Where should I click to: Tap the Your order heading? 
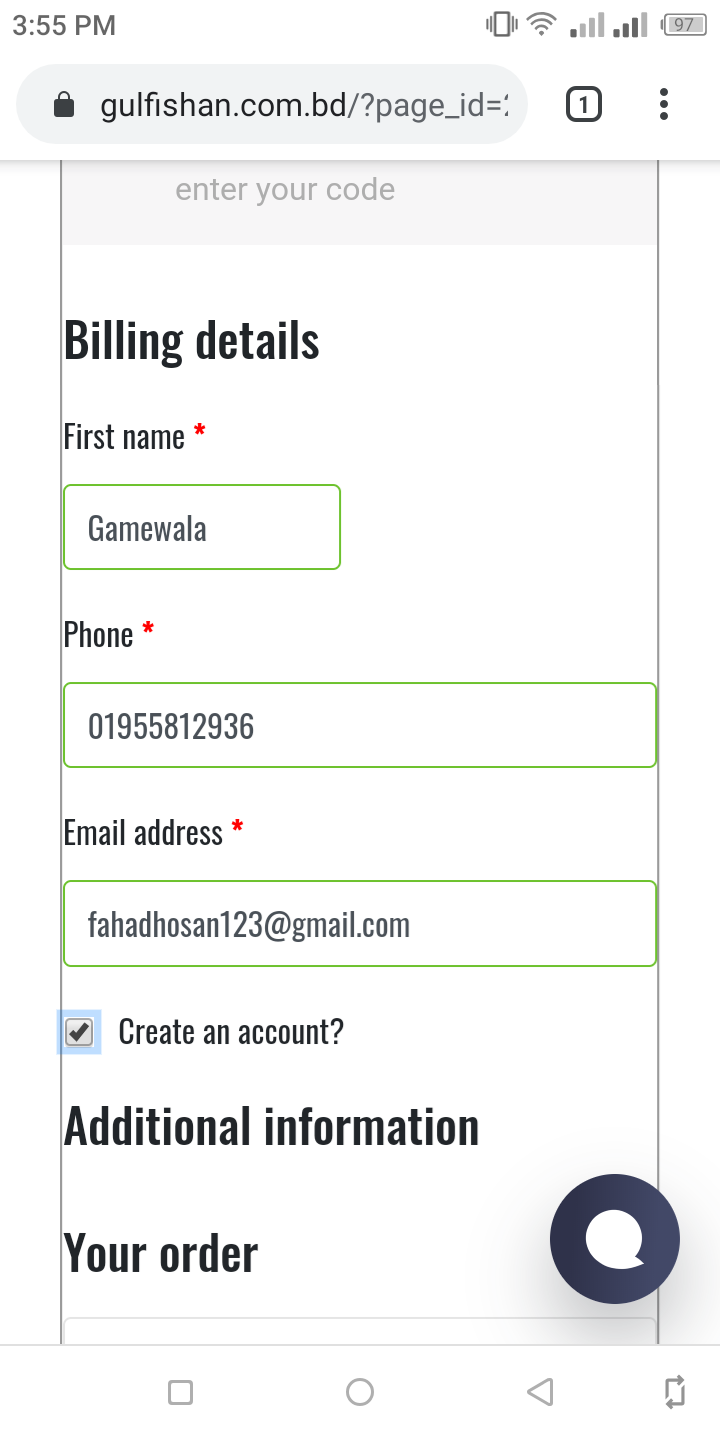(x=161, y=1254)
